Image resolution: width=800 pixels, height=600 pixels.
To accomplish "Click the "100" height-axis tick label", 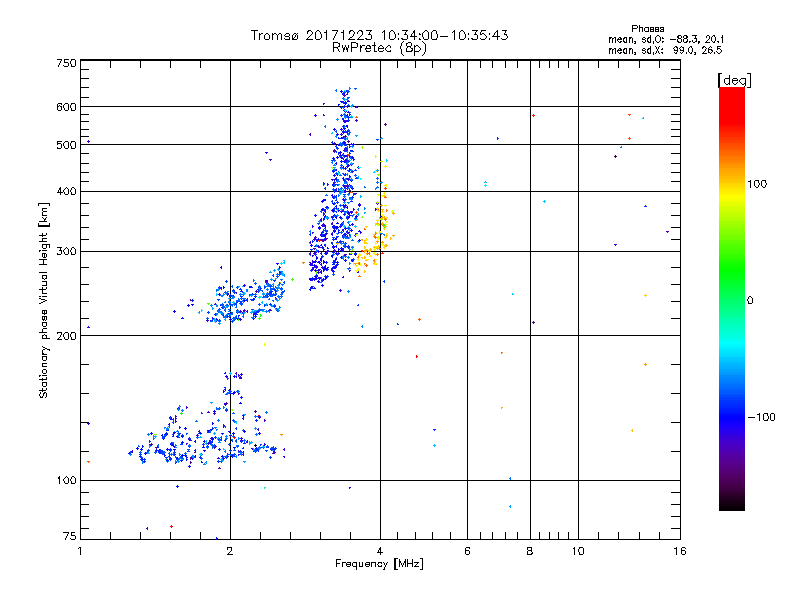I will [66, 480].
